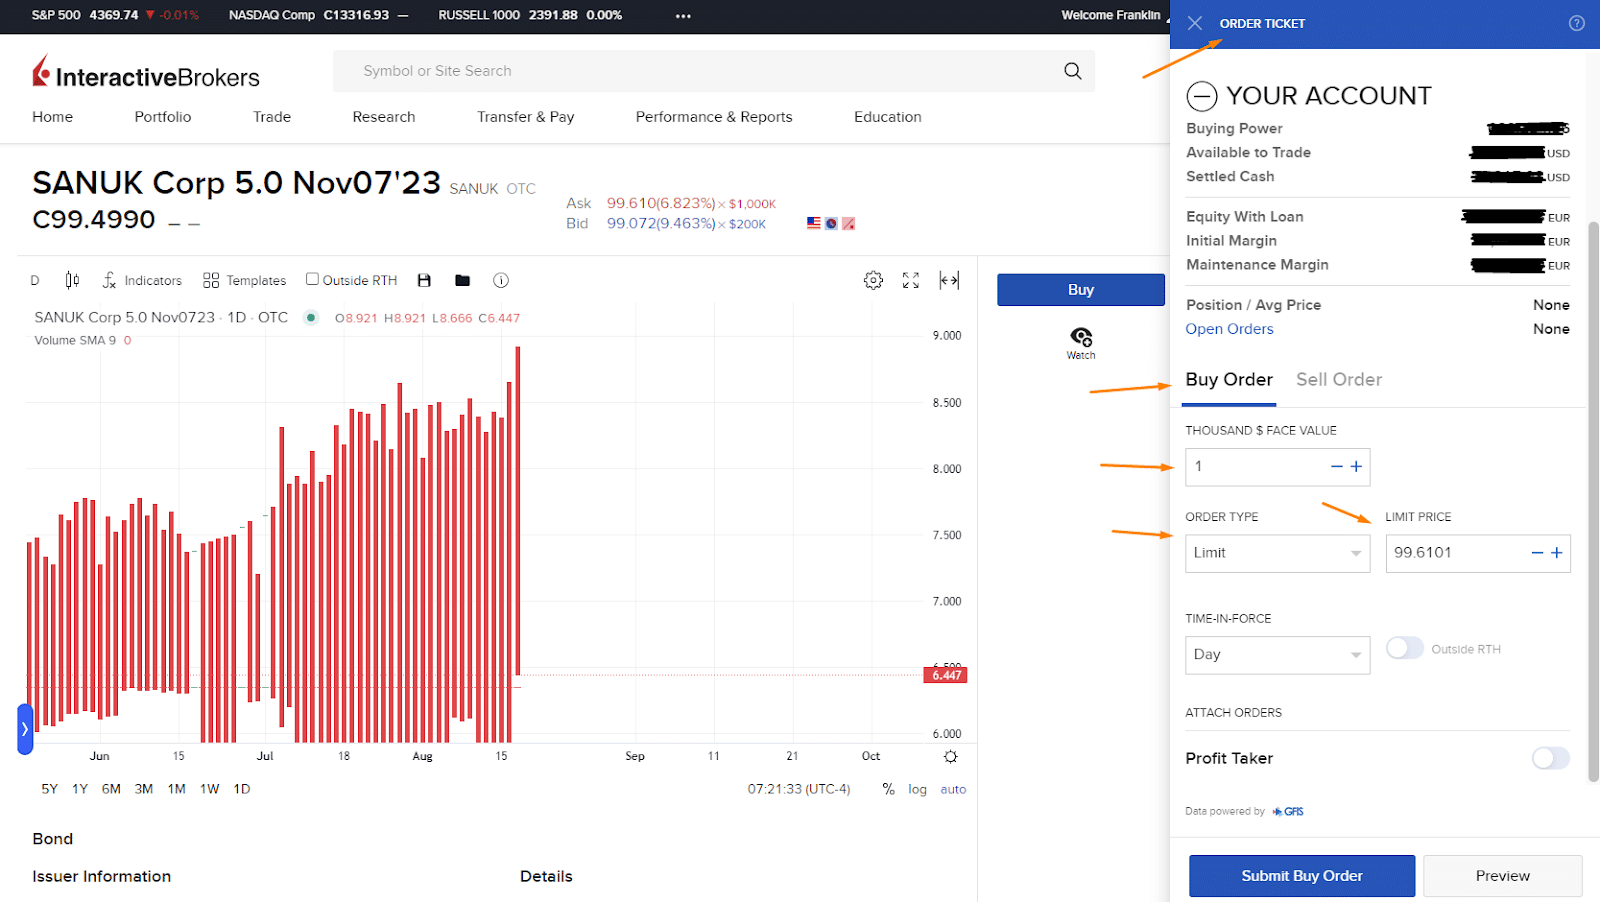Click Submit Buy Order
Image resolution: width=1600 pixels, height=902 pixels.
pos(1302,876)
